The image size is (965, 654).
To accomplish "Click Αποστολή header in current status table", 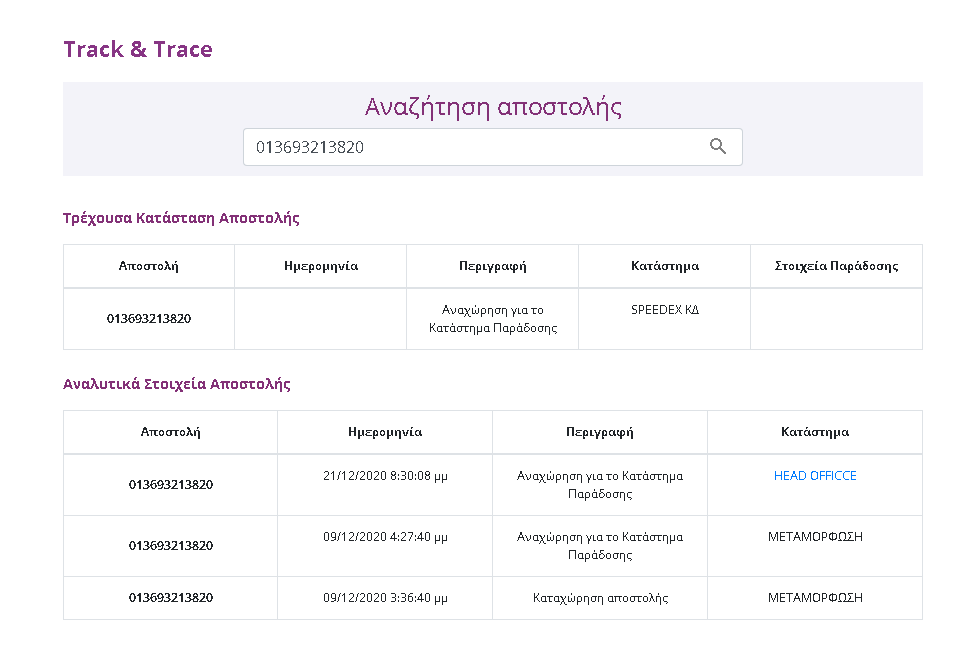I will pyautogui.click(x=149, y=266).
